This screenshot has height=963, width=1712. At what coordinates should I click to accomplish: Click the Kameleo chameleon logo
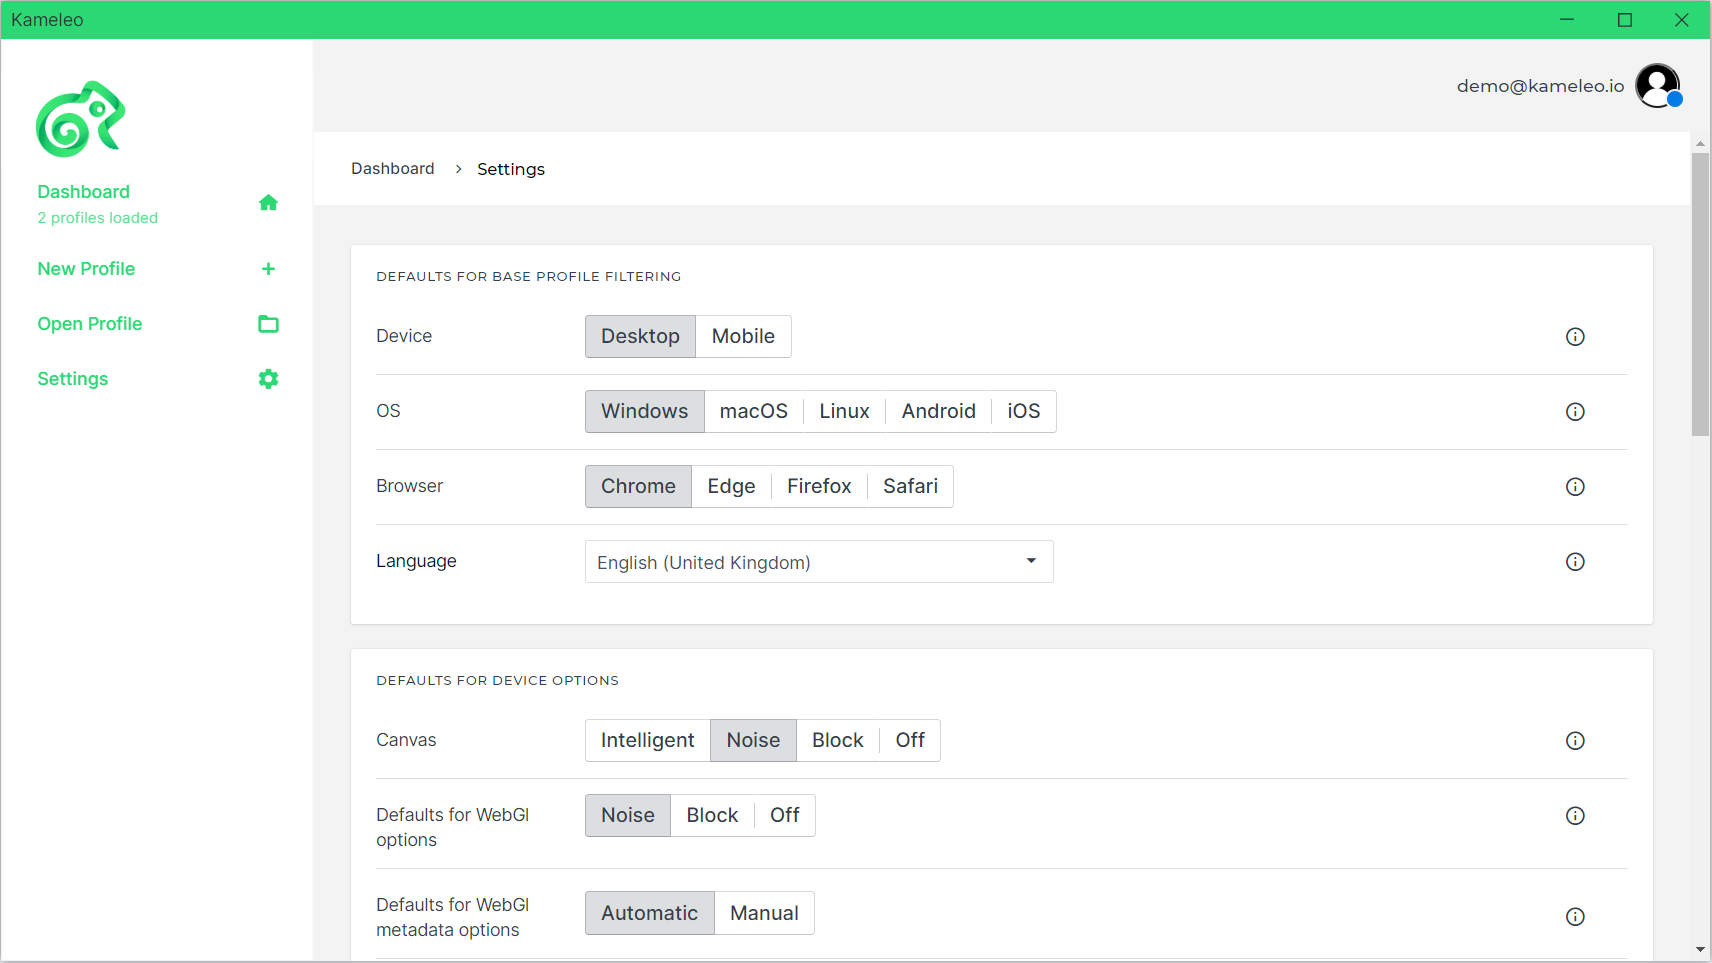[80, 119]
